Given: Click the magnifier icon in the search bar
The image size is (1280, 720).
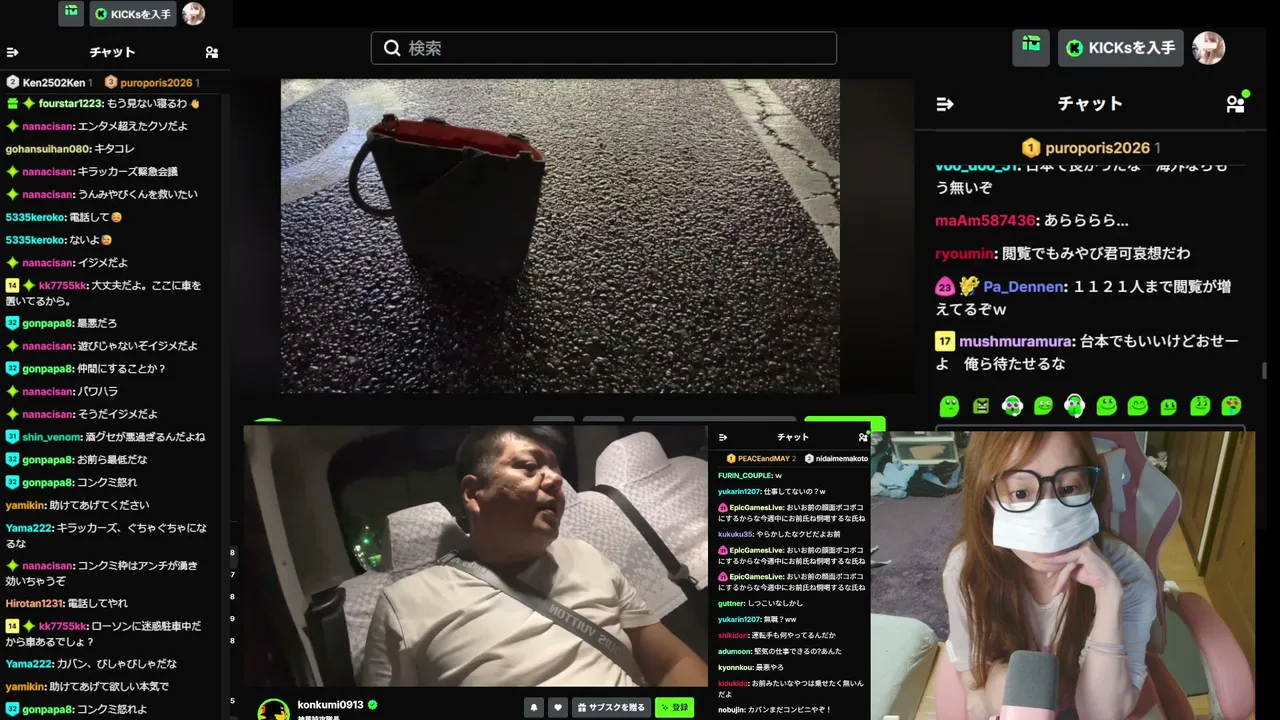Looking at the screenshot, I should pyautogui.click(x=392, y=48).
